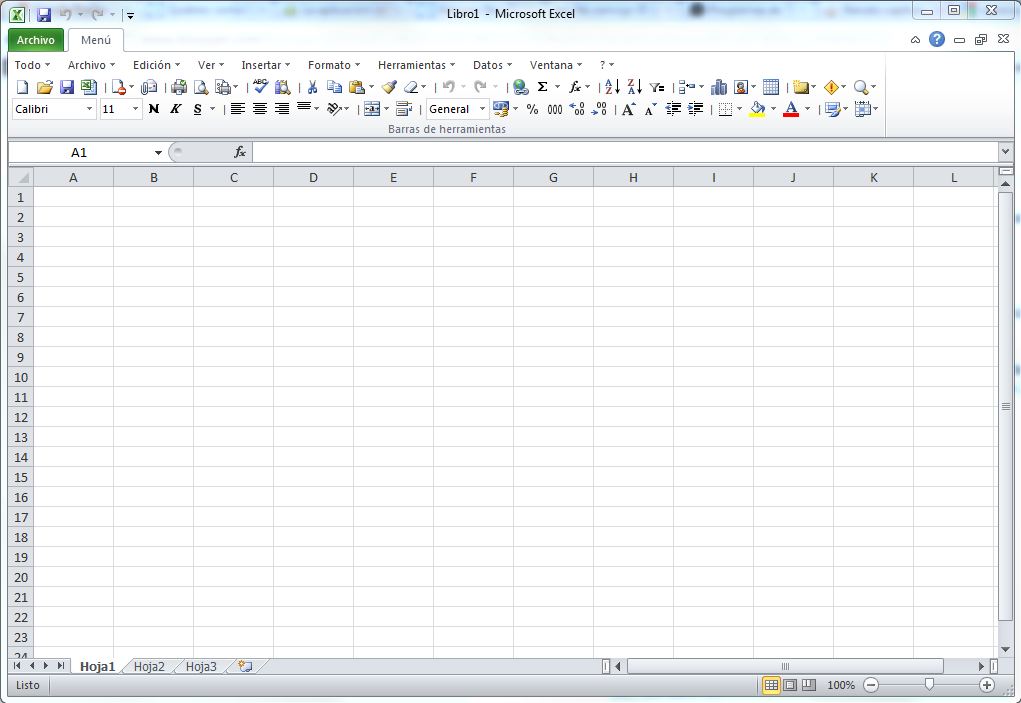
Task: Activate the AutoSum function
Action: click(x=541, y=87)
